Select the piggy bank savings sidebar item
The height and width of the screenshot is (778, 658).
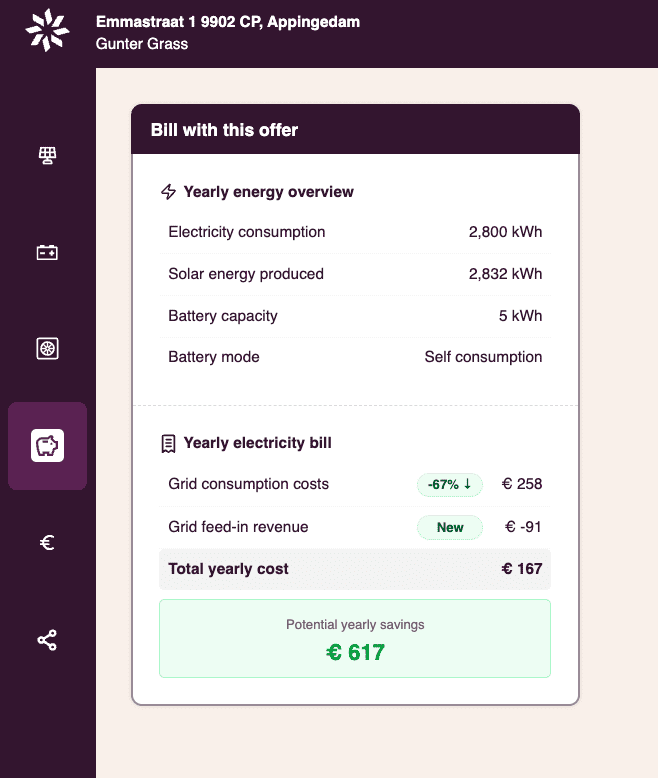tap(47, 445)
